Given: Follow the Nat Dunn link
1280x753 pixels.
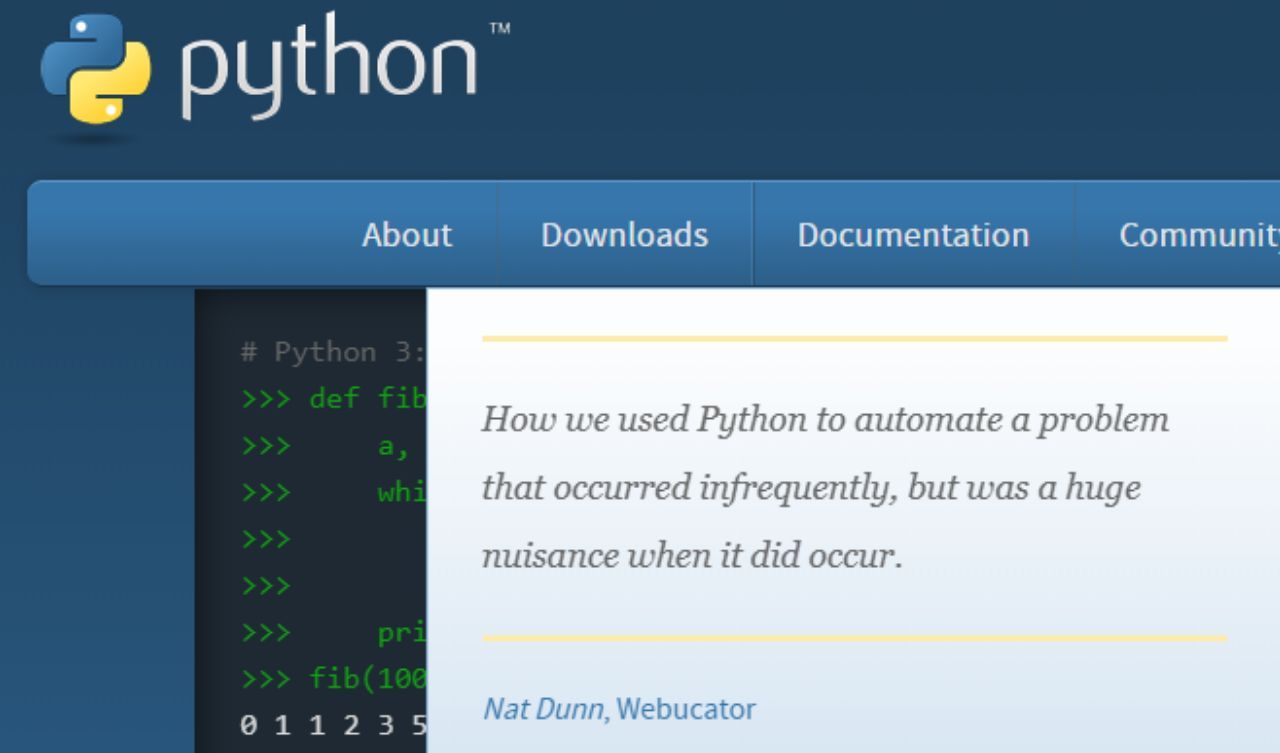Looking at the screenshot, I should [x=543, y=709].
